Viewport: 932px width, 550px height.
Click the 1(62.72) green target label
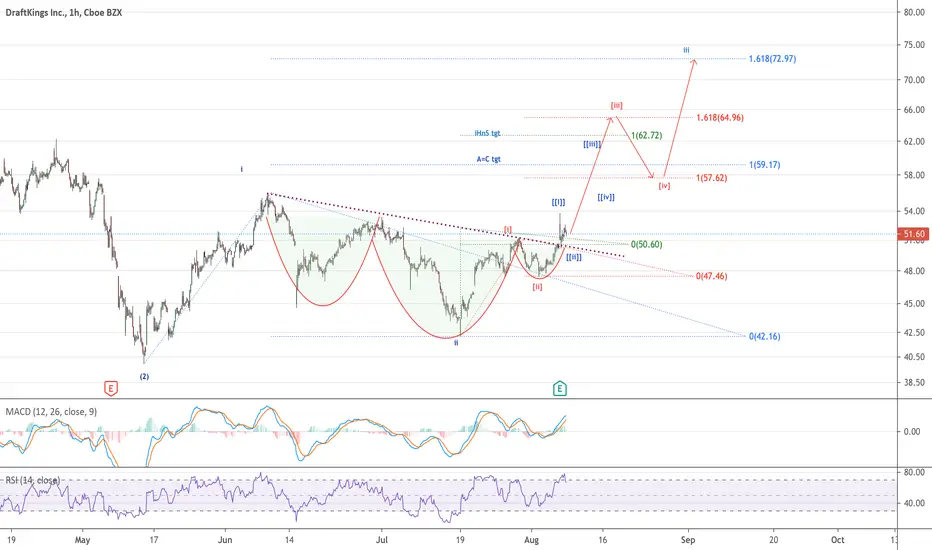tap(646, 135)
